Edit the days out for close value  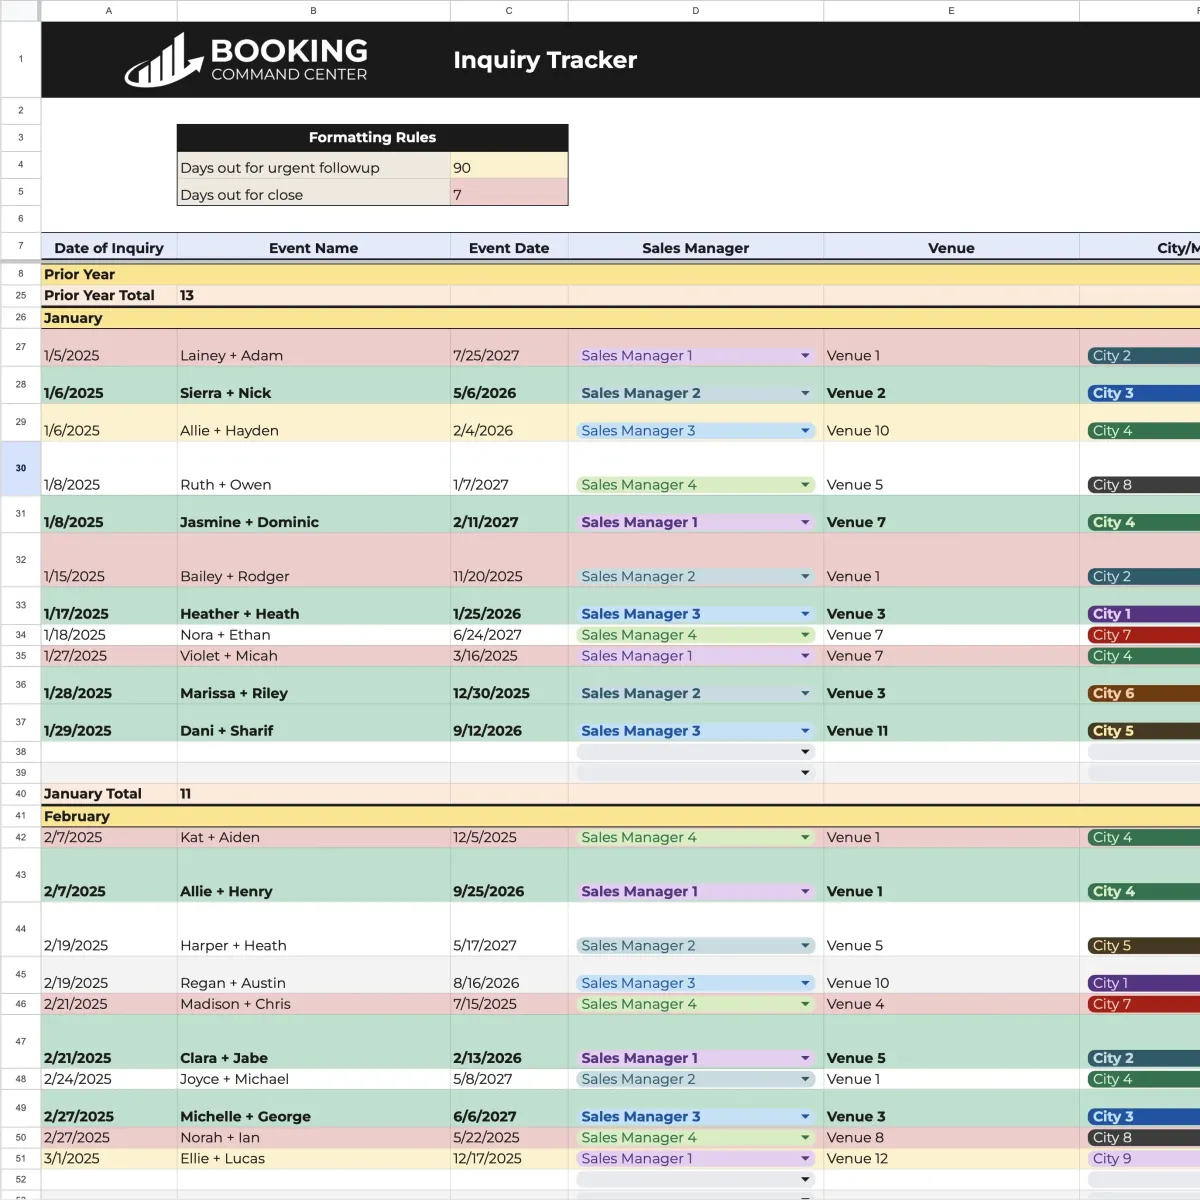508,194
